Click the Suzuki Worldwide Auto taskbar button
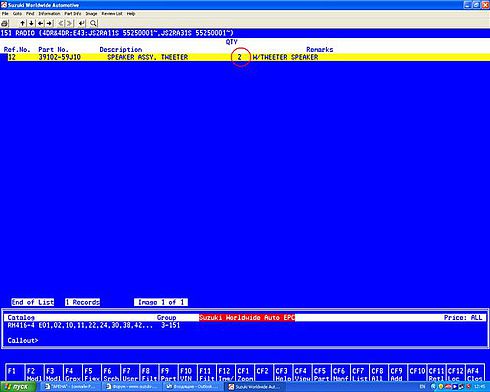This screenshot has height=392, width=490. (x=253, y=387)
